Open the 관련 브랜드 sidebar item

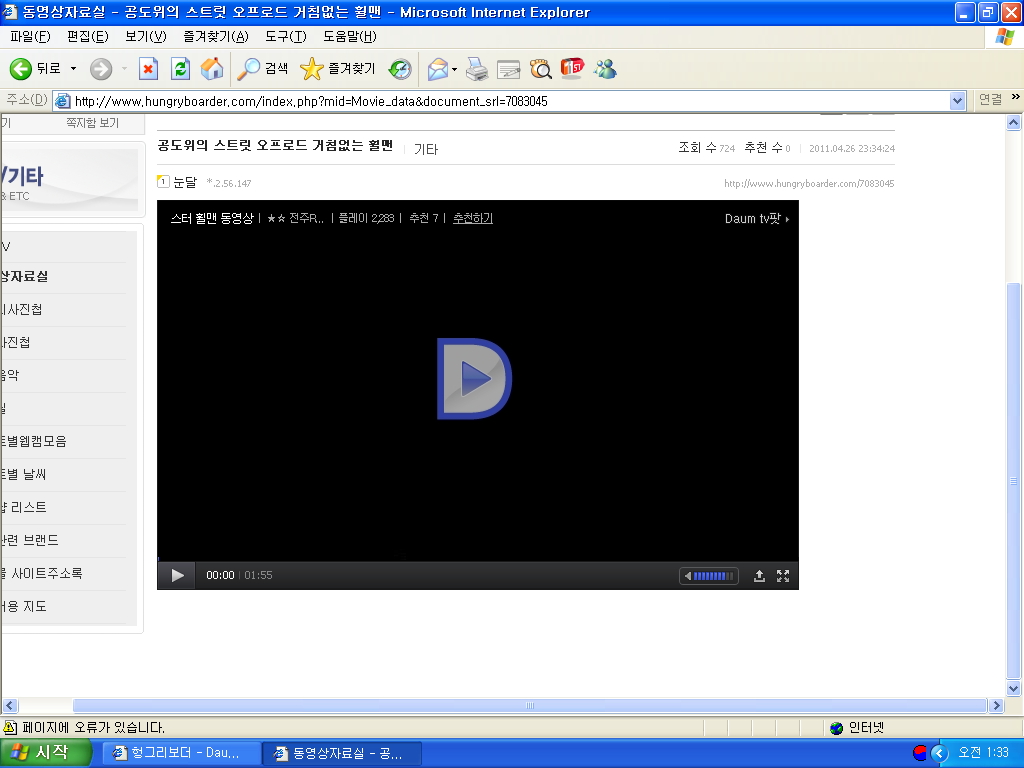point(29,540)
